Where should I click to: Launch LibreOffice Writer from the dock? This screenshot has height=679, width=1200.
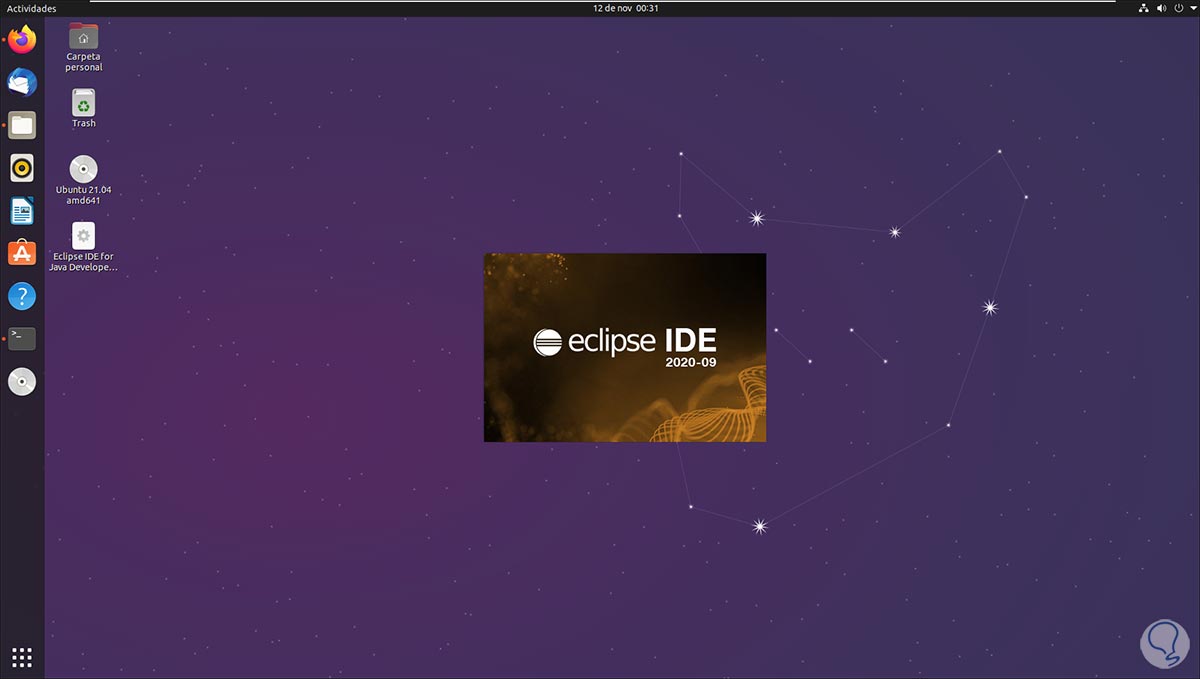click(x=22, y=211)
